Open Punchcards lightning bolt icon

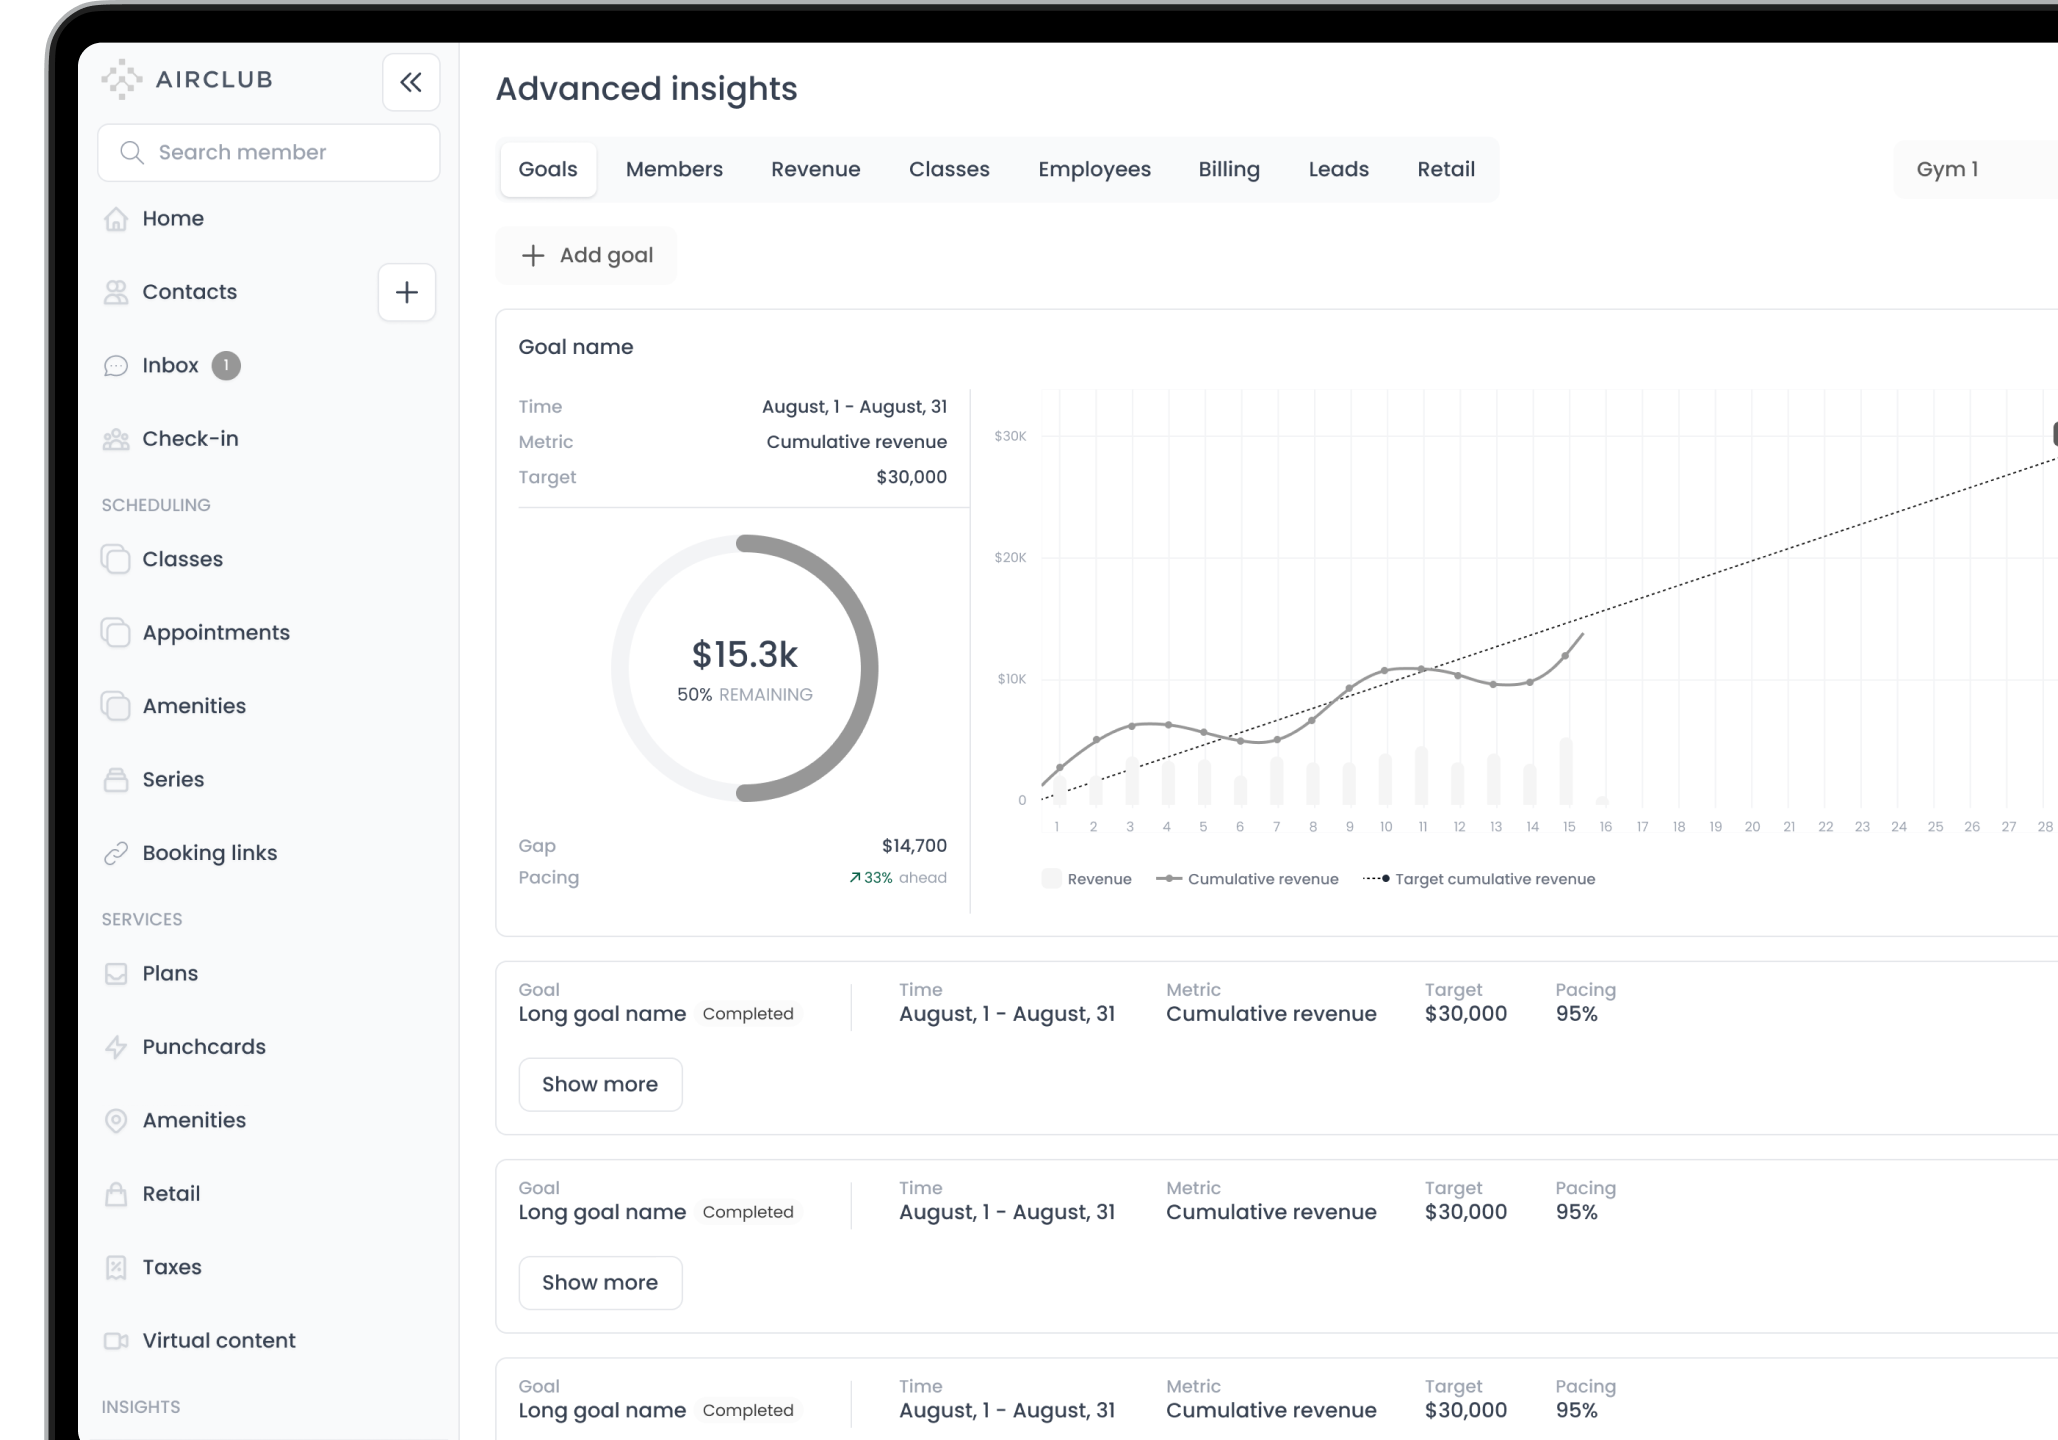click(x=116, y=1047)
